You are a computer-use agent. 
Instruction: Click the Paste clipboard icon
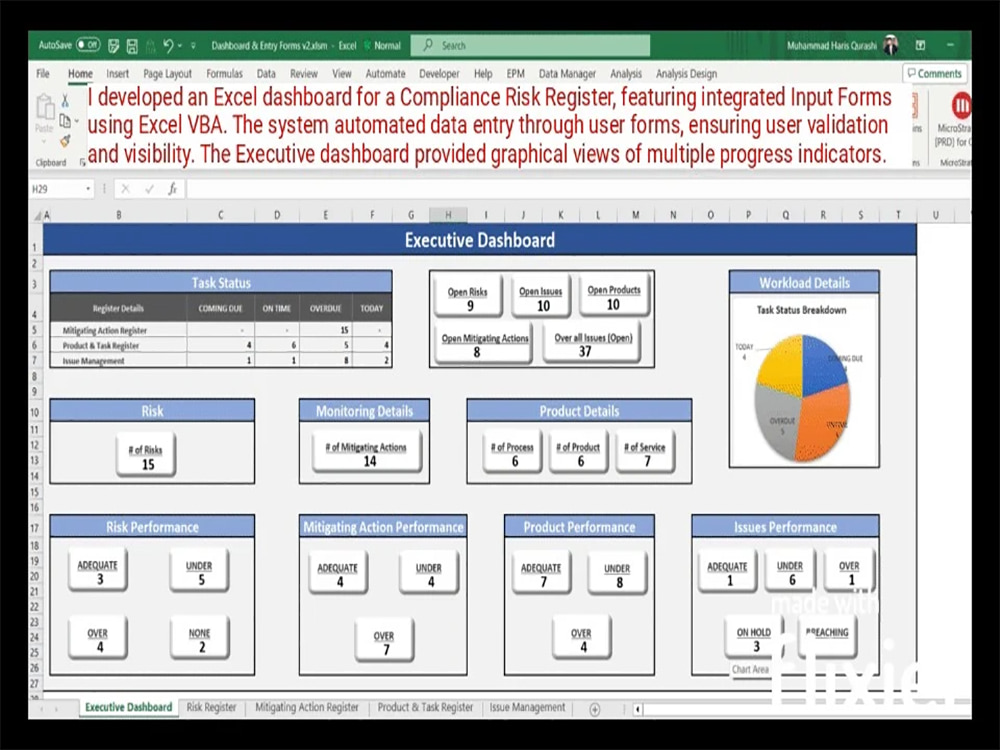tap(45, 107)
